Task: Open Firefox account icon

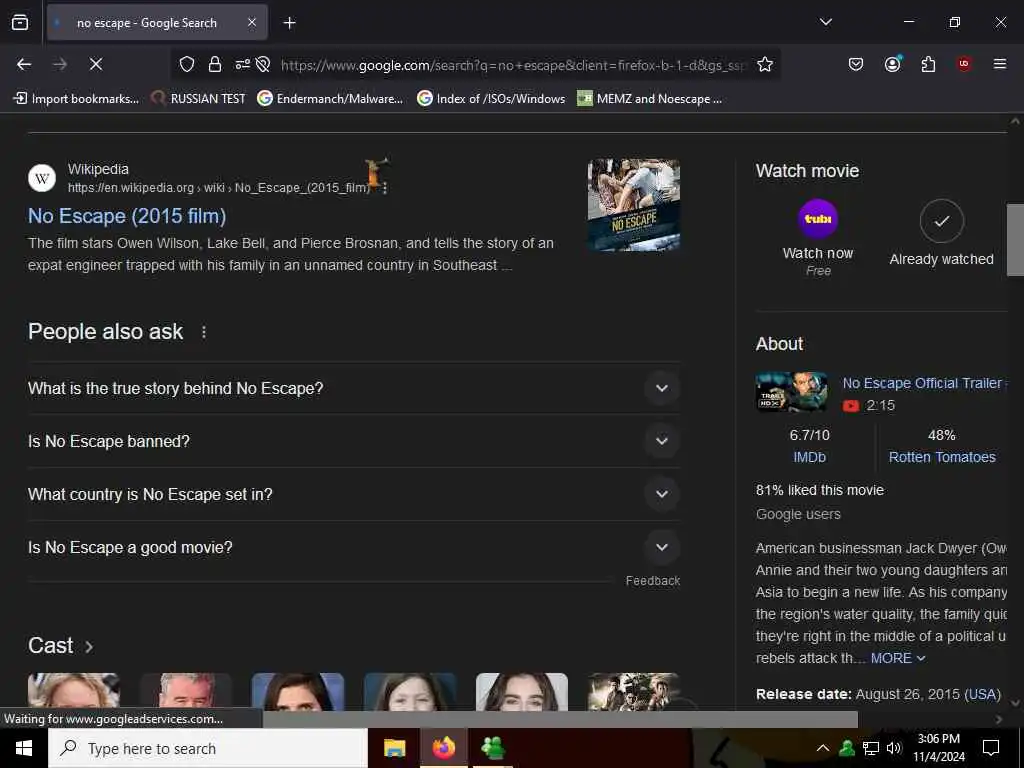Action: click(893, 63)
